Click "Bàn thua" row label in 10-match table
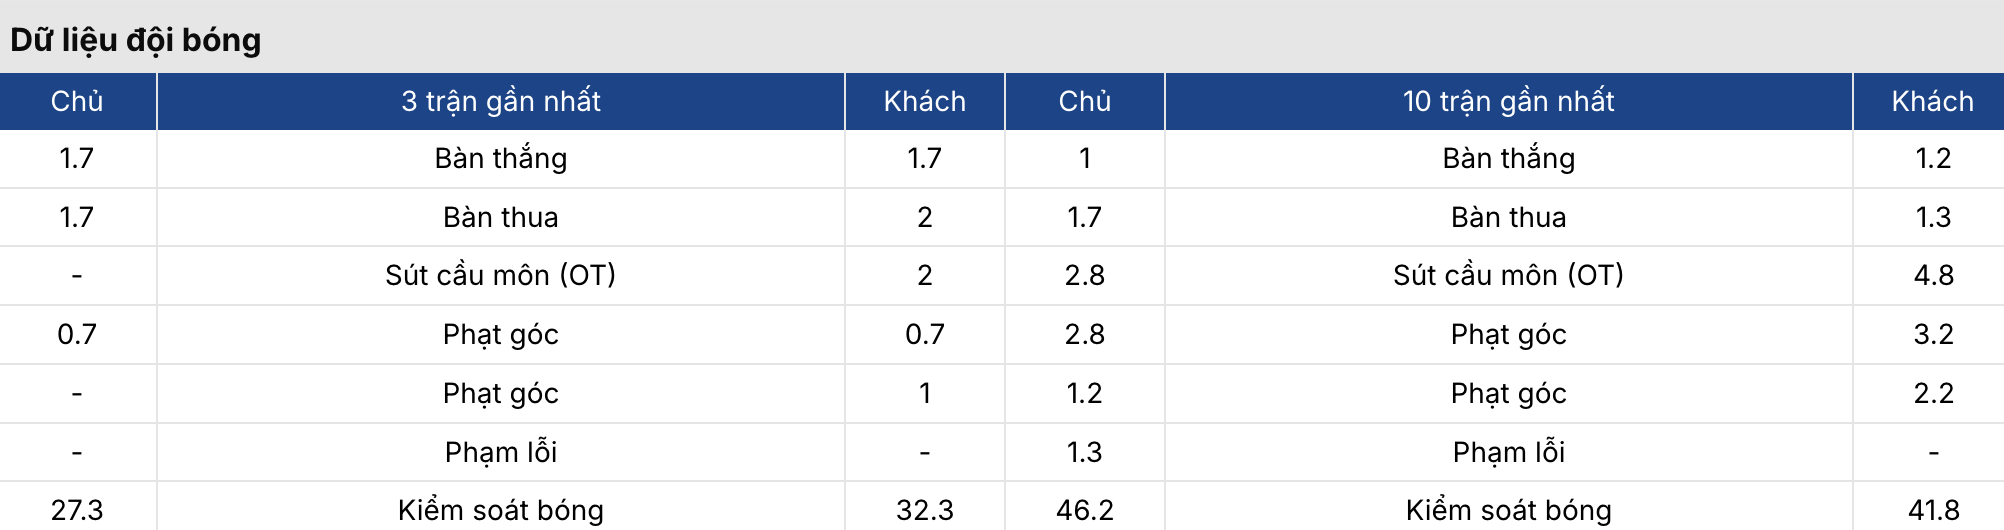2004x530 pixels. [x=1509, y=217]
